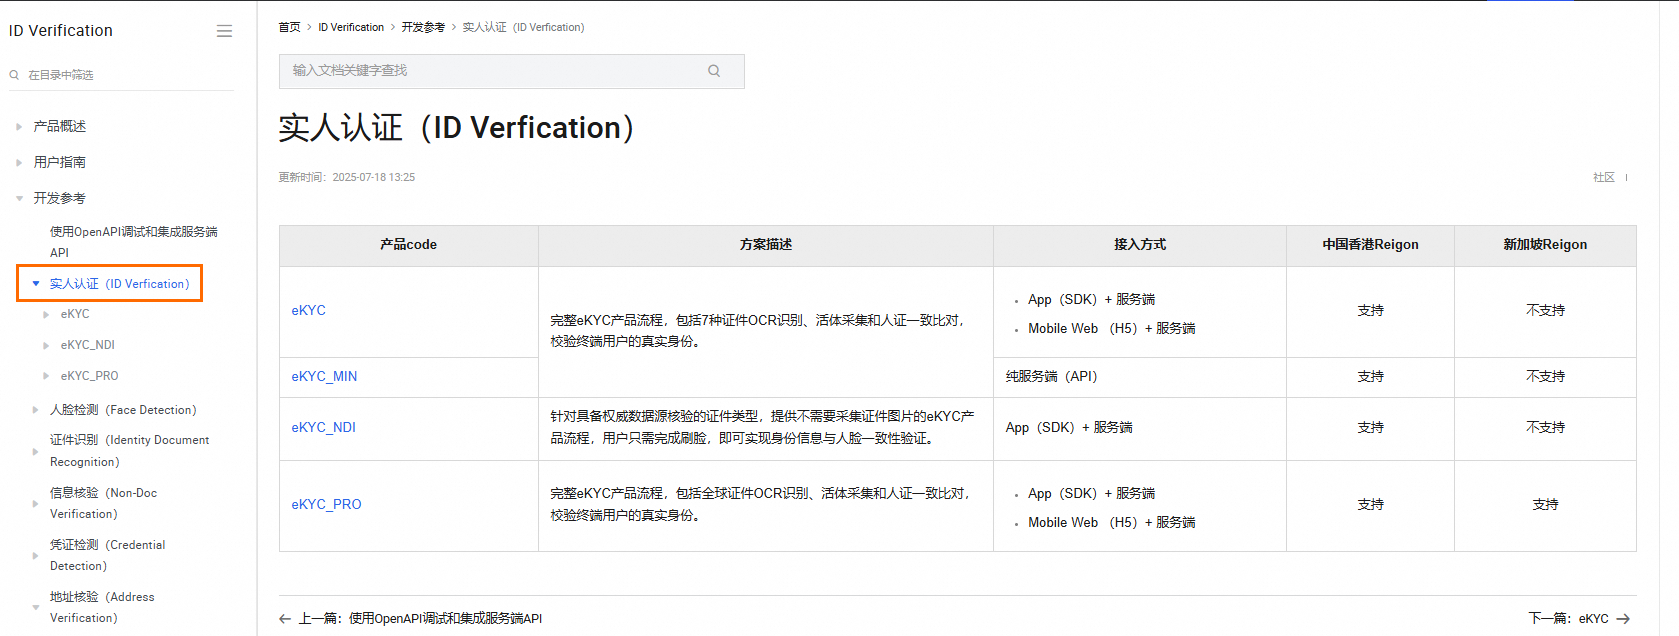This screenshot has height=636, width=1679.
Task: Click the magnifier icon in the document search box
Action: (x=714, y=71)
